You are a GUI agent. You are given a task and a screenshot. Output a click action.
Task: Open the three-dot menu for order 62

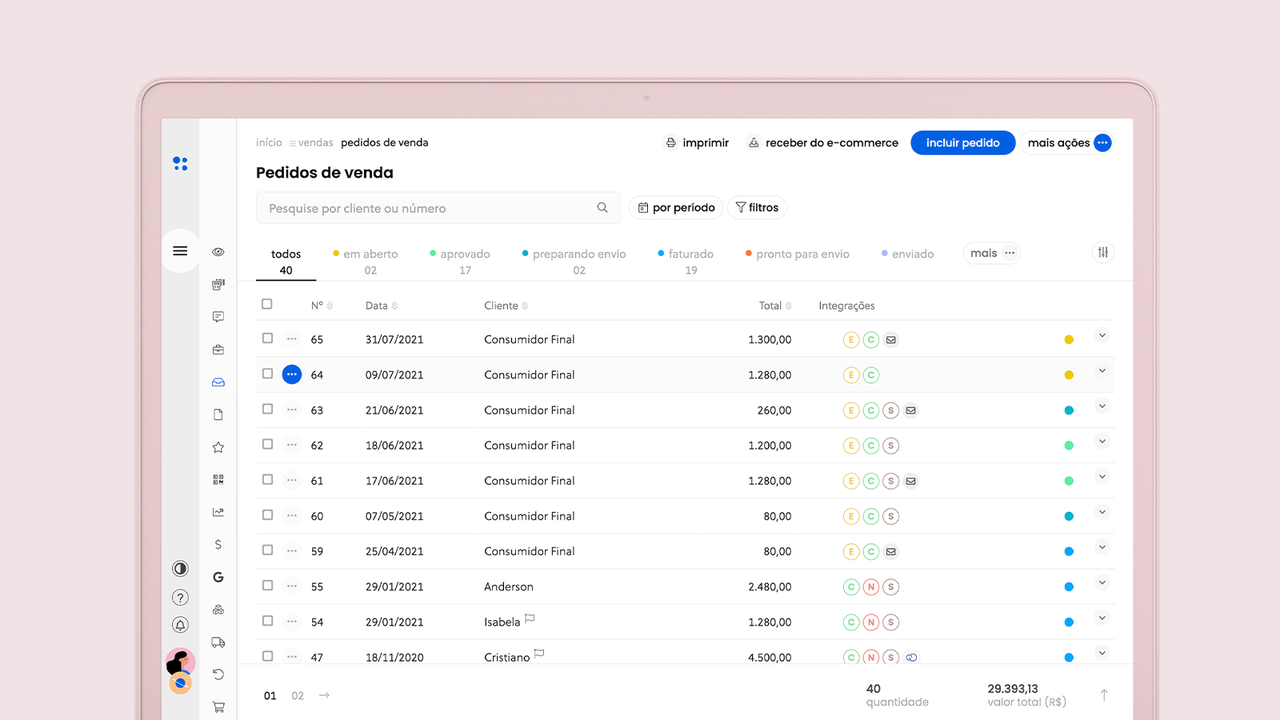(292, 445)
